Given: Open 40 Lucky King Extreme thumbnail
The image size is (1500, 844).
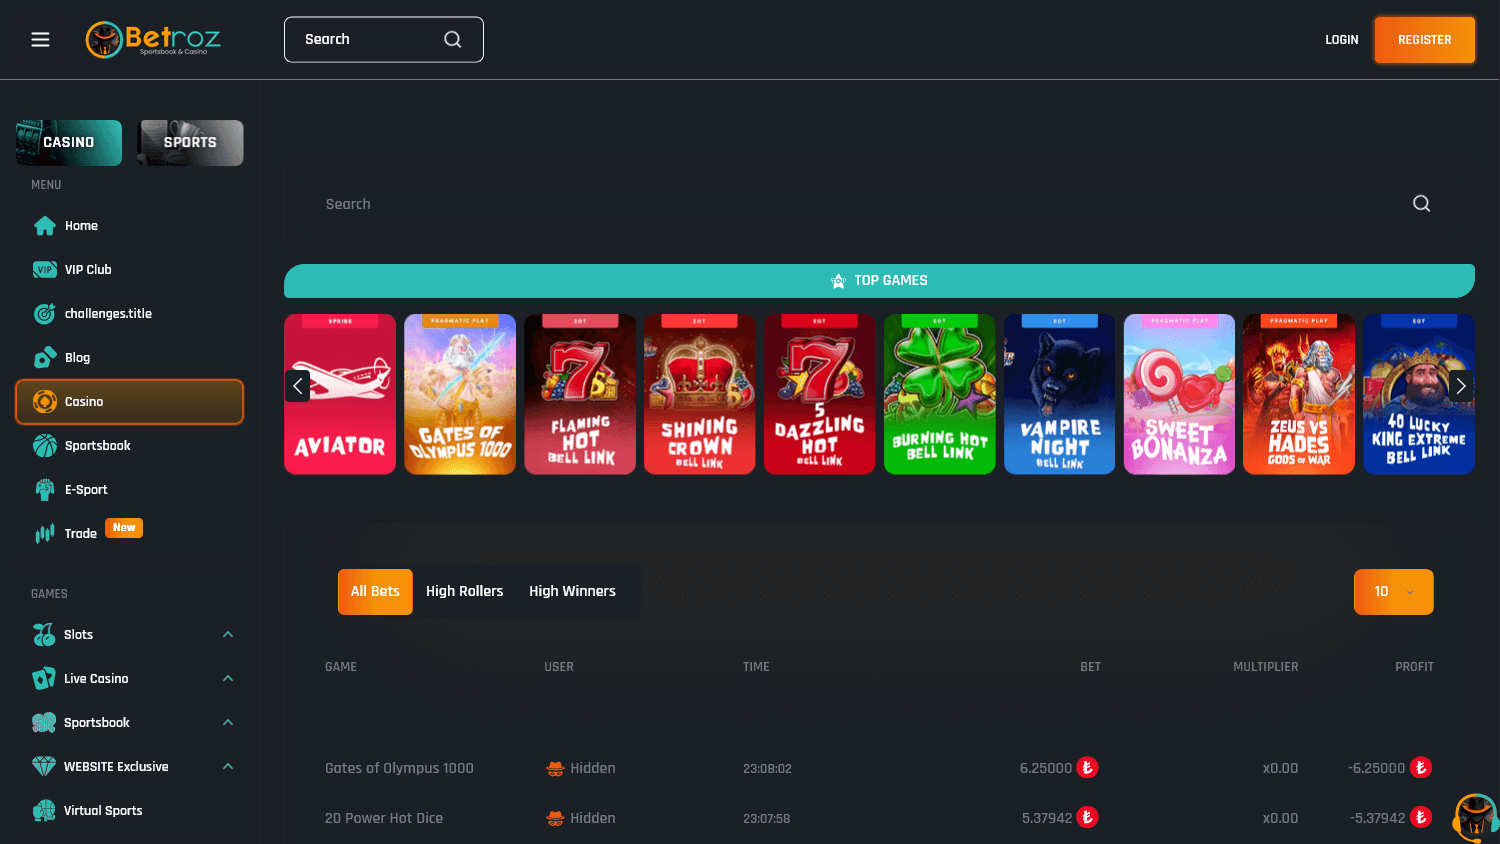Looking at the screenshot, I should pos(1419,394).
